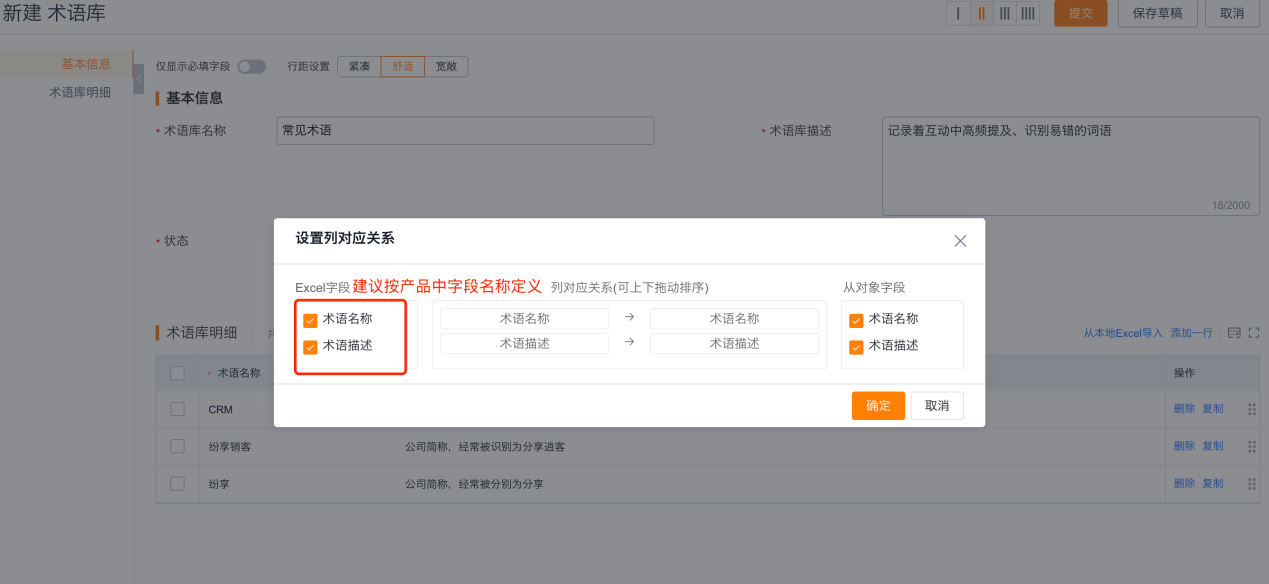Switch to single-column layout icon
The image size is (1269, 584).
(958, 13)
